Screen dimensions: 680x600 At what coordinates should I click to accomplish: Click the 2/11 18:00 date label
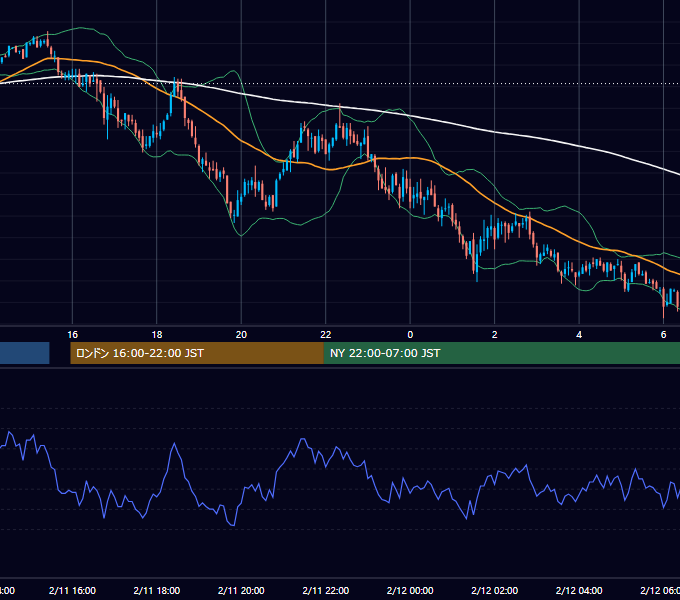coord(157,590)
